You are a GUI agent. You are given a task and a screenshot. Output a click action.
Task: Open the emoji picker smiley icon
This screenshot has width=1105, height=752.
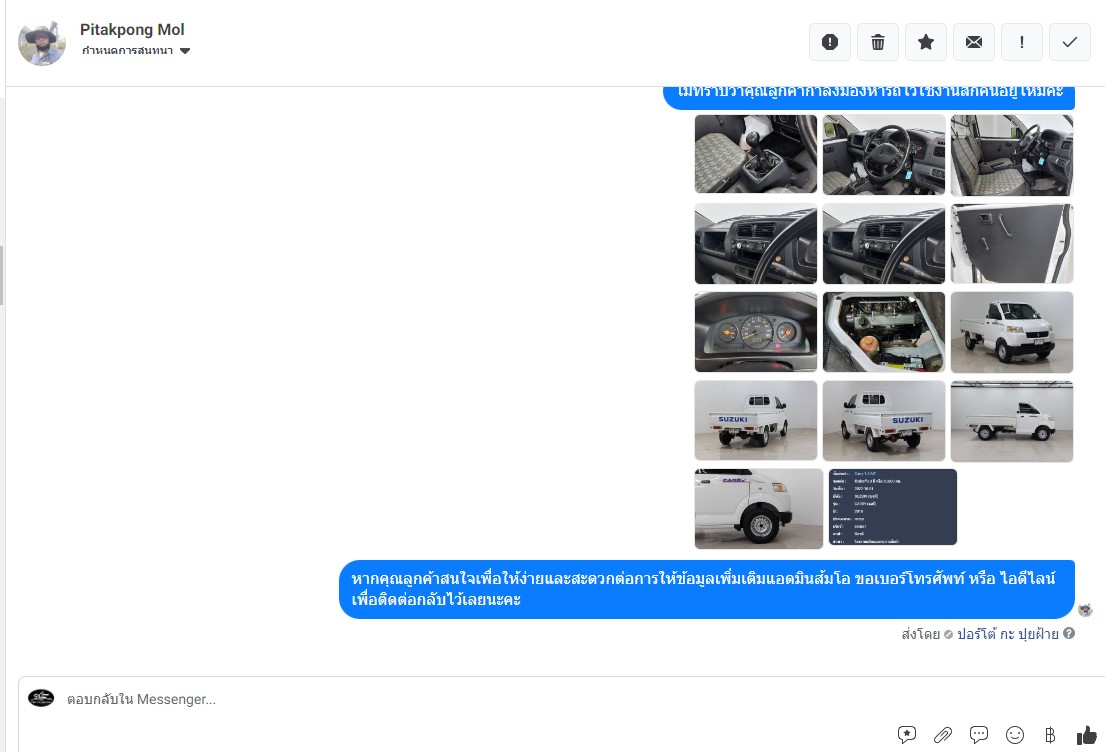click(x=1014, y=735)
